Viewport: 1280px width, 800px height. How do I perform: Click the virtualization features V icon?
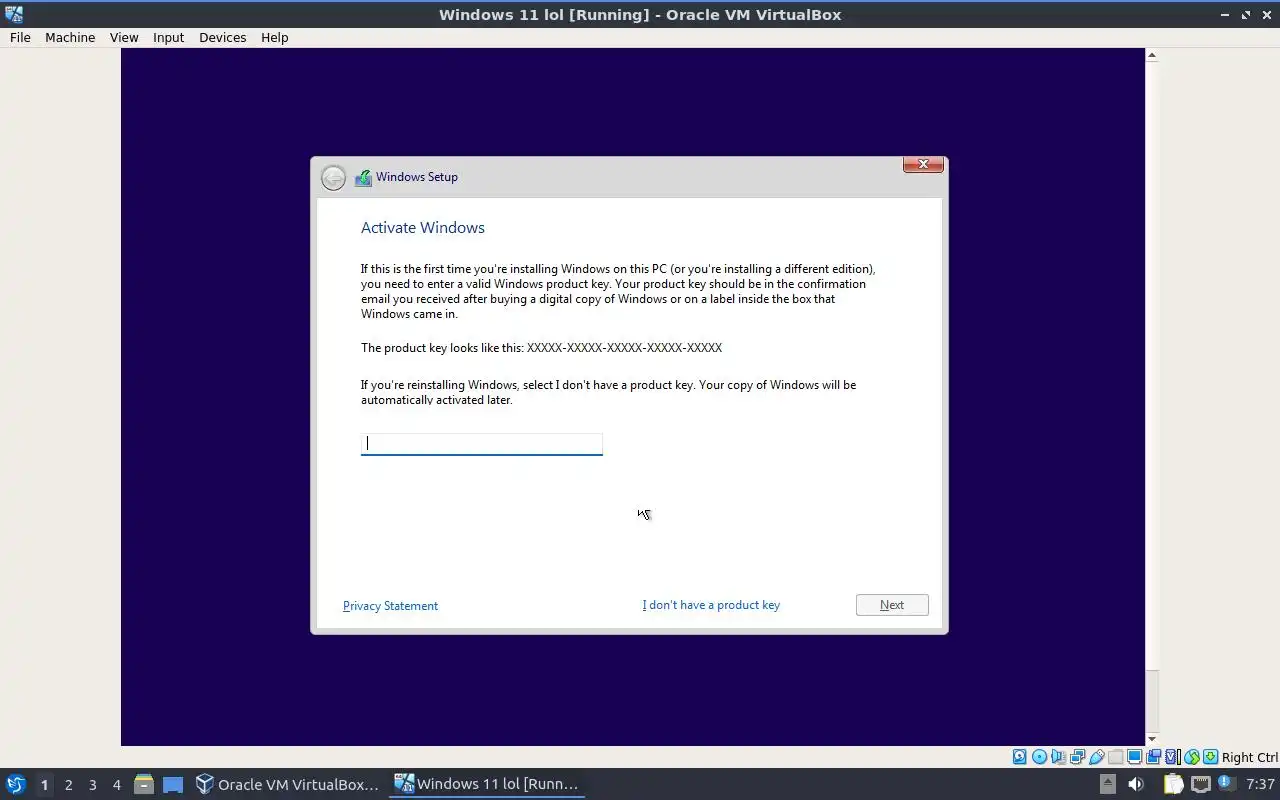1173,757
